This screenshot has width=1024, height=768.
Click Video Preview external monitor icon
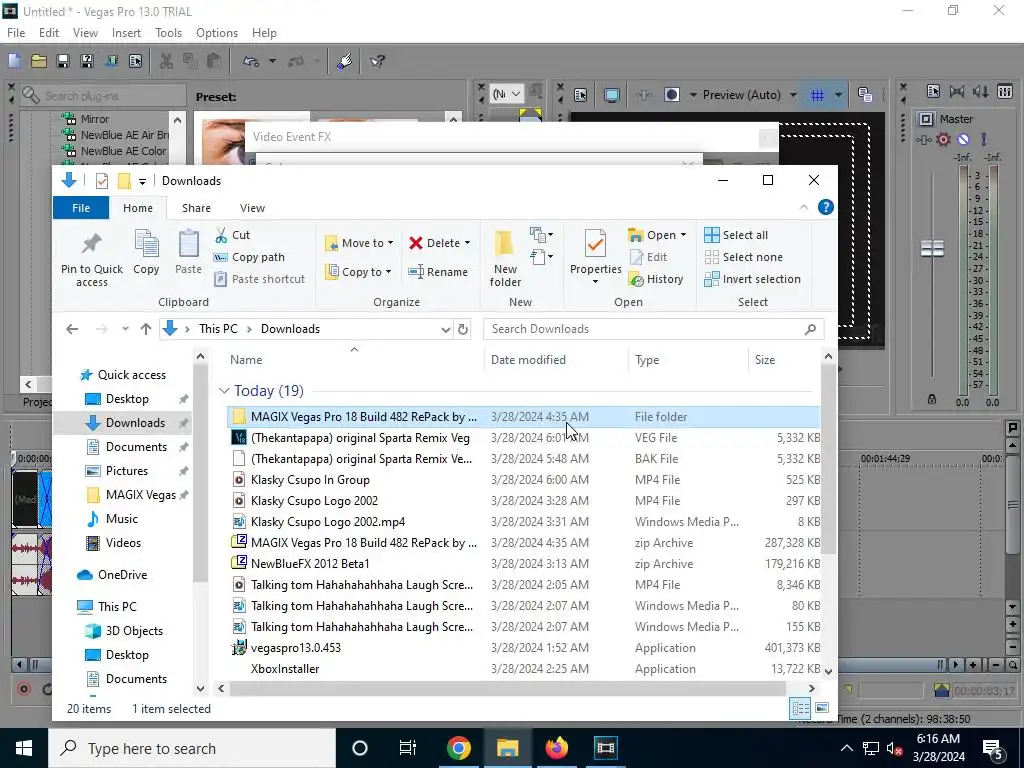click(611, 95)
